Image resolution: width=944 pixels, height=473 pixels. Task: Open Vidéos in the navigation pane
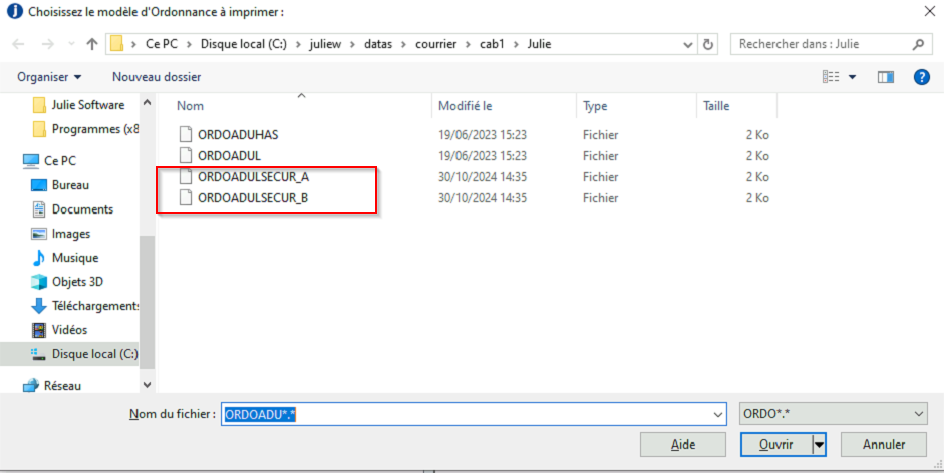coord(59,330)
